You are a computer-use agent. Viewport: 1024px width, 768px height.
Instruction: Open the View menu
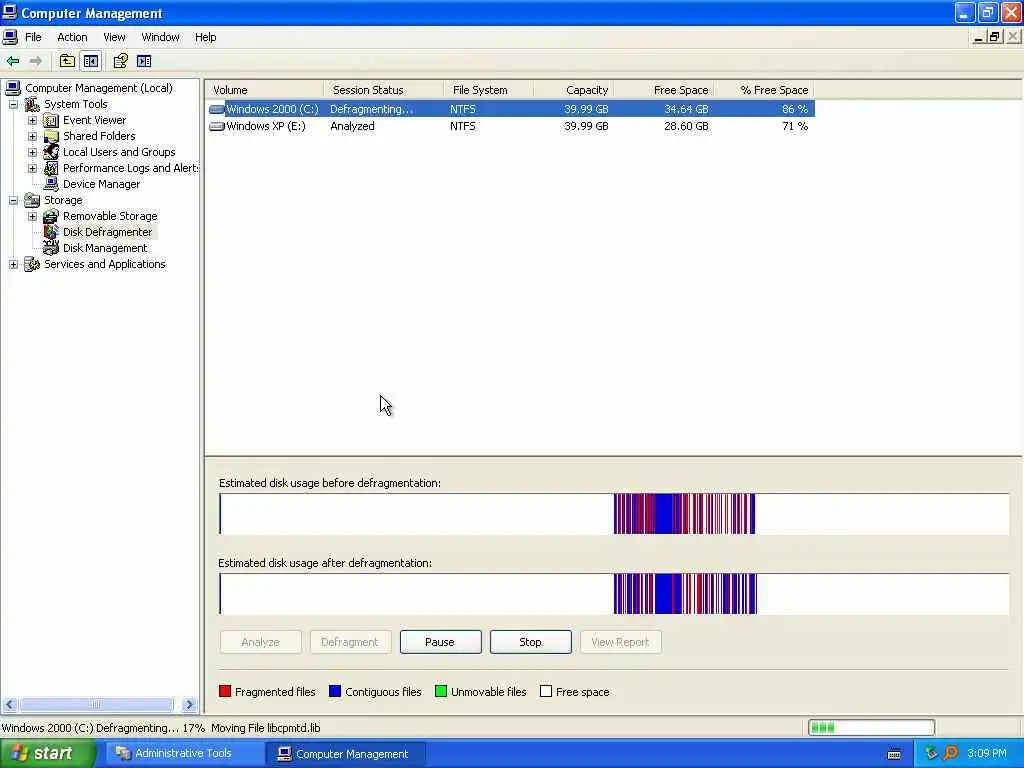tap(114, 37)
